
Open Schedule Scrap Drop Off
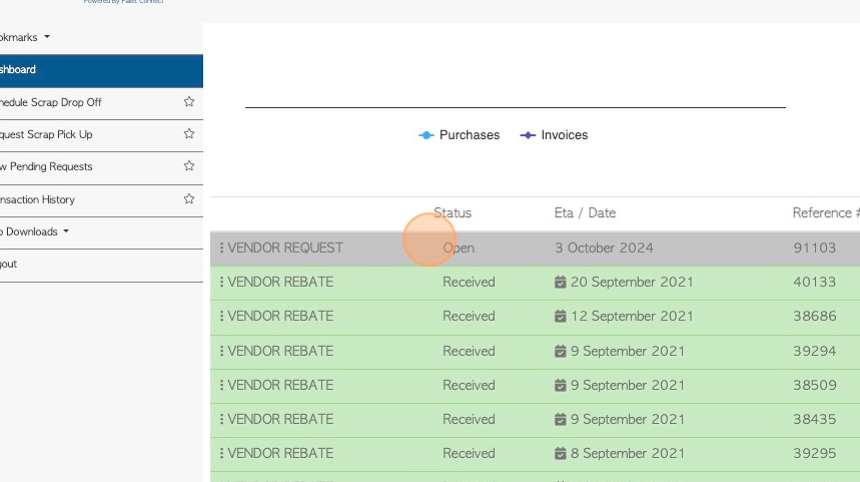(50, 102)
